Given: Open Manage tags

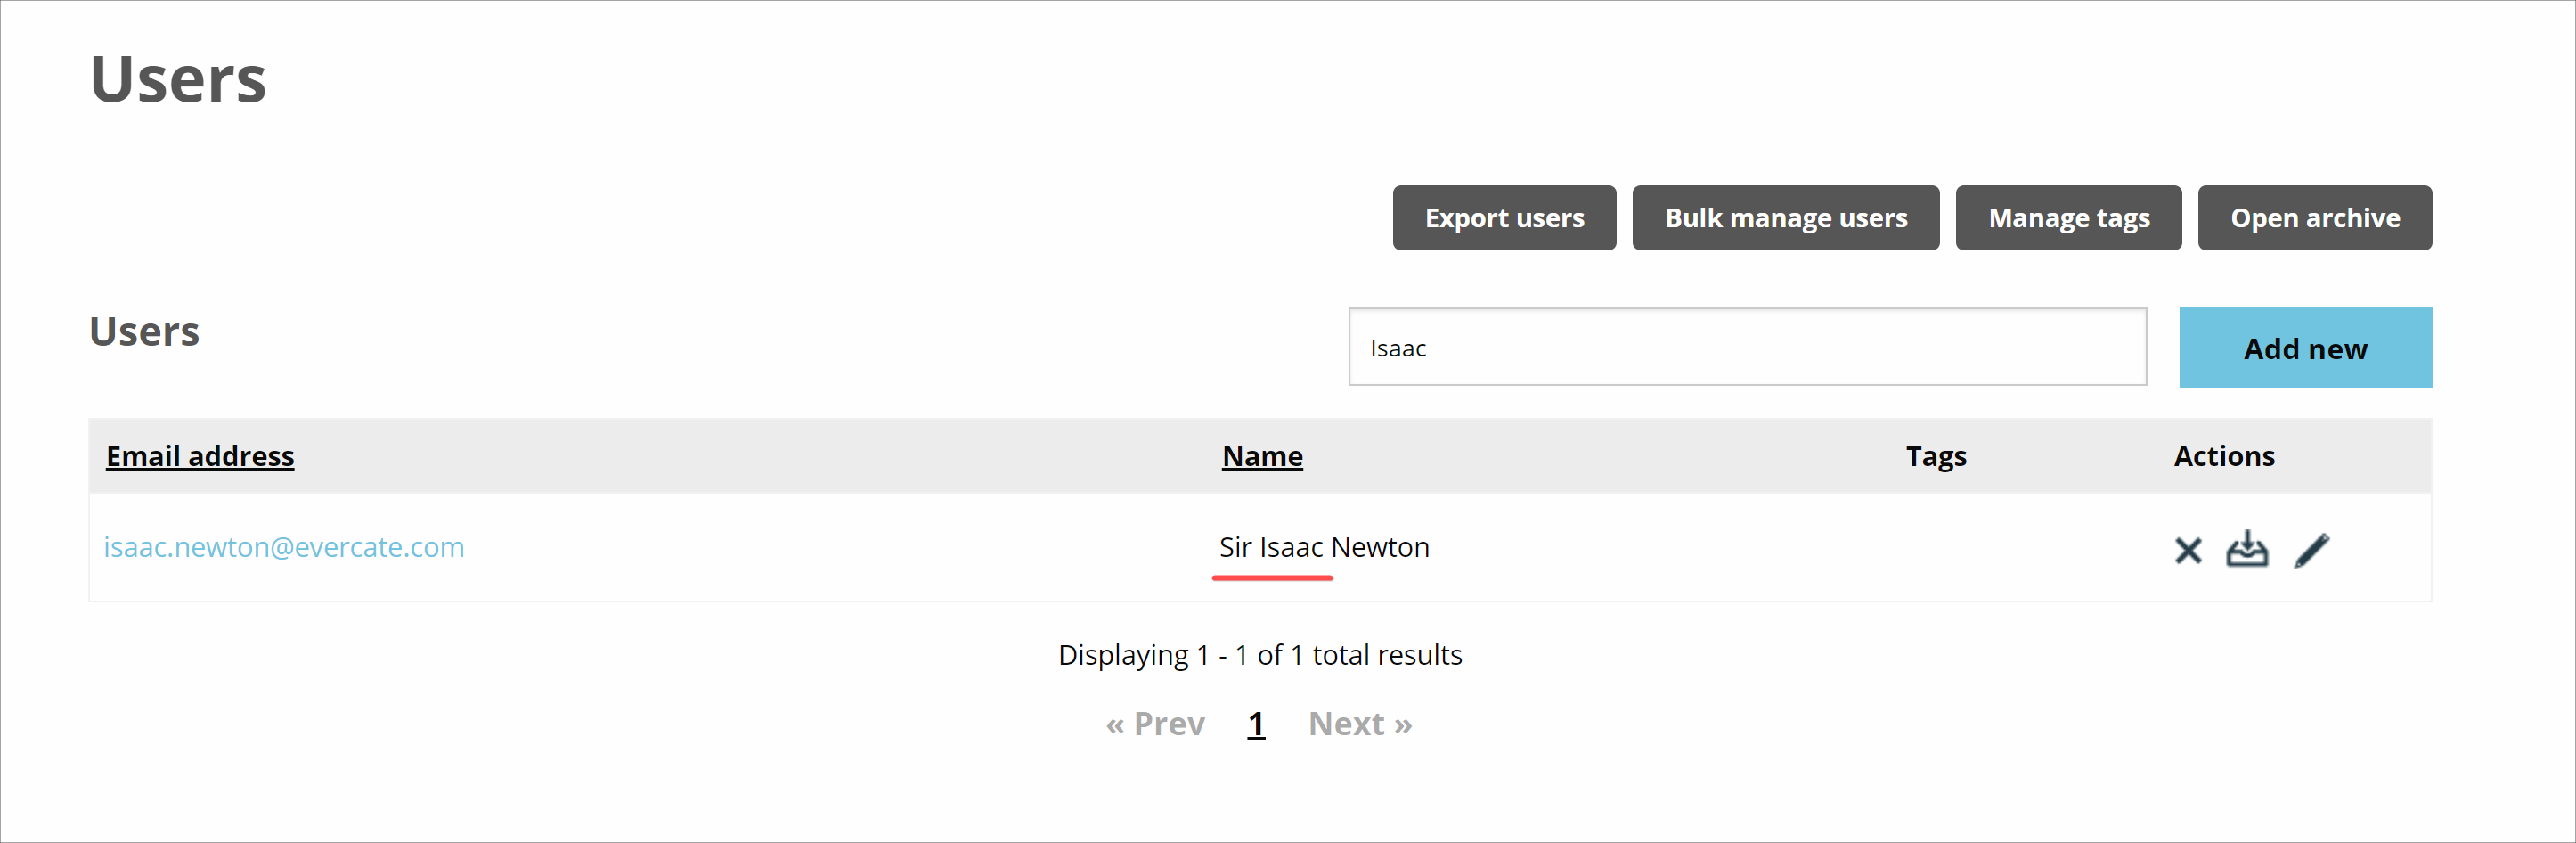Looking at the screenshot, I should click(x=2068, y=217).
